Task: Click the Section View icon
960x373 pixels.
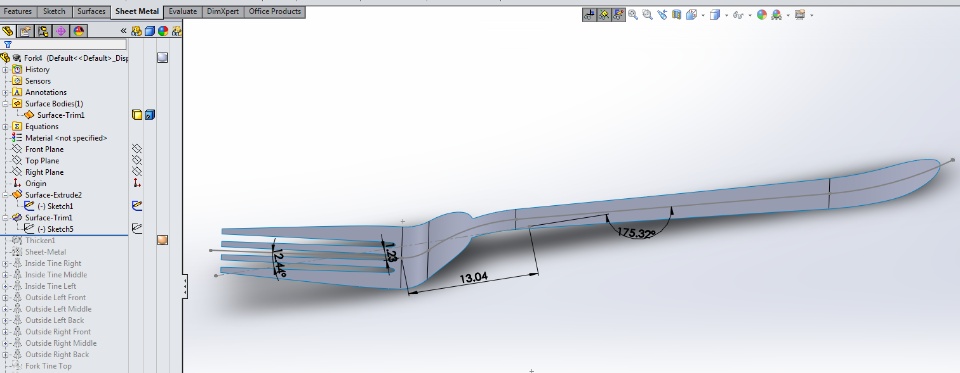Action: [x=677, y=15]
